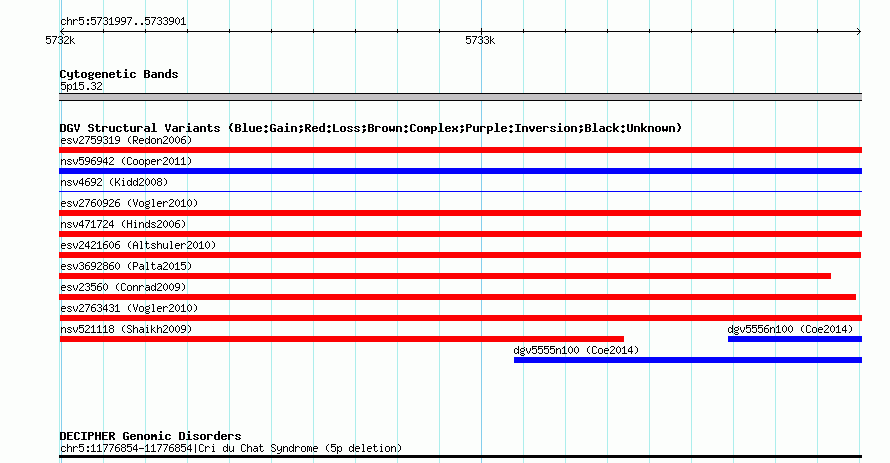This screenshot has height=463, width=890.
Task: Select the dgv5556n100 (Coe2014) blue bar
Action: [795, 339]
